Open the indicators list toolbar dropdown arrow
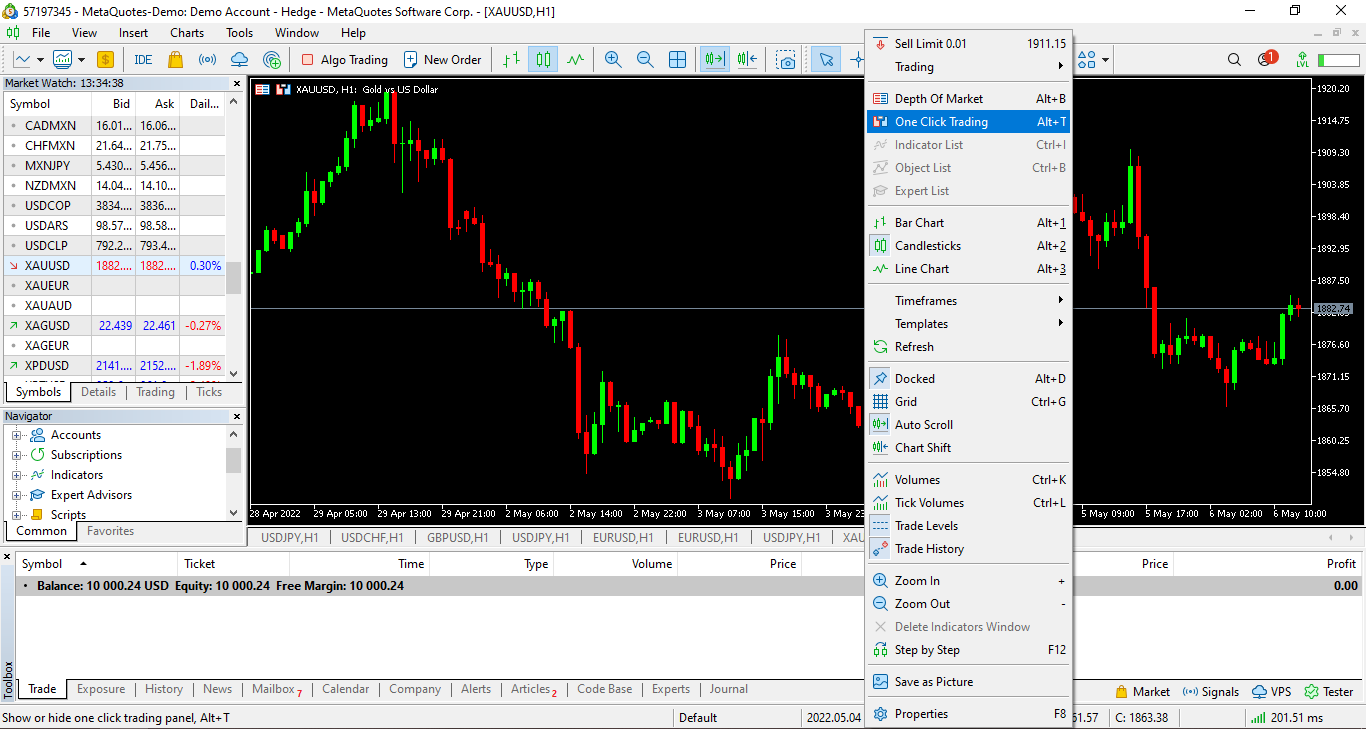The width and height of the screenshot is (1366, 729). 81,60
